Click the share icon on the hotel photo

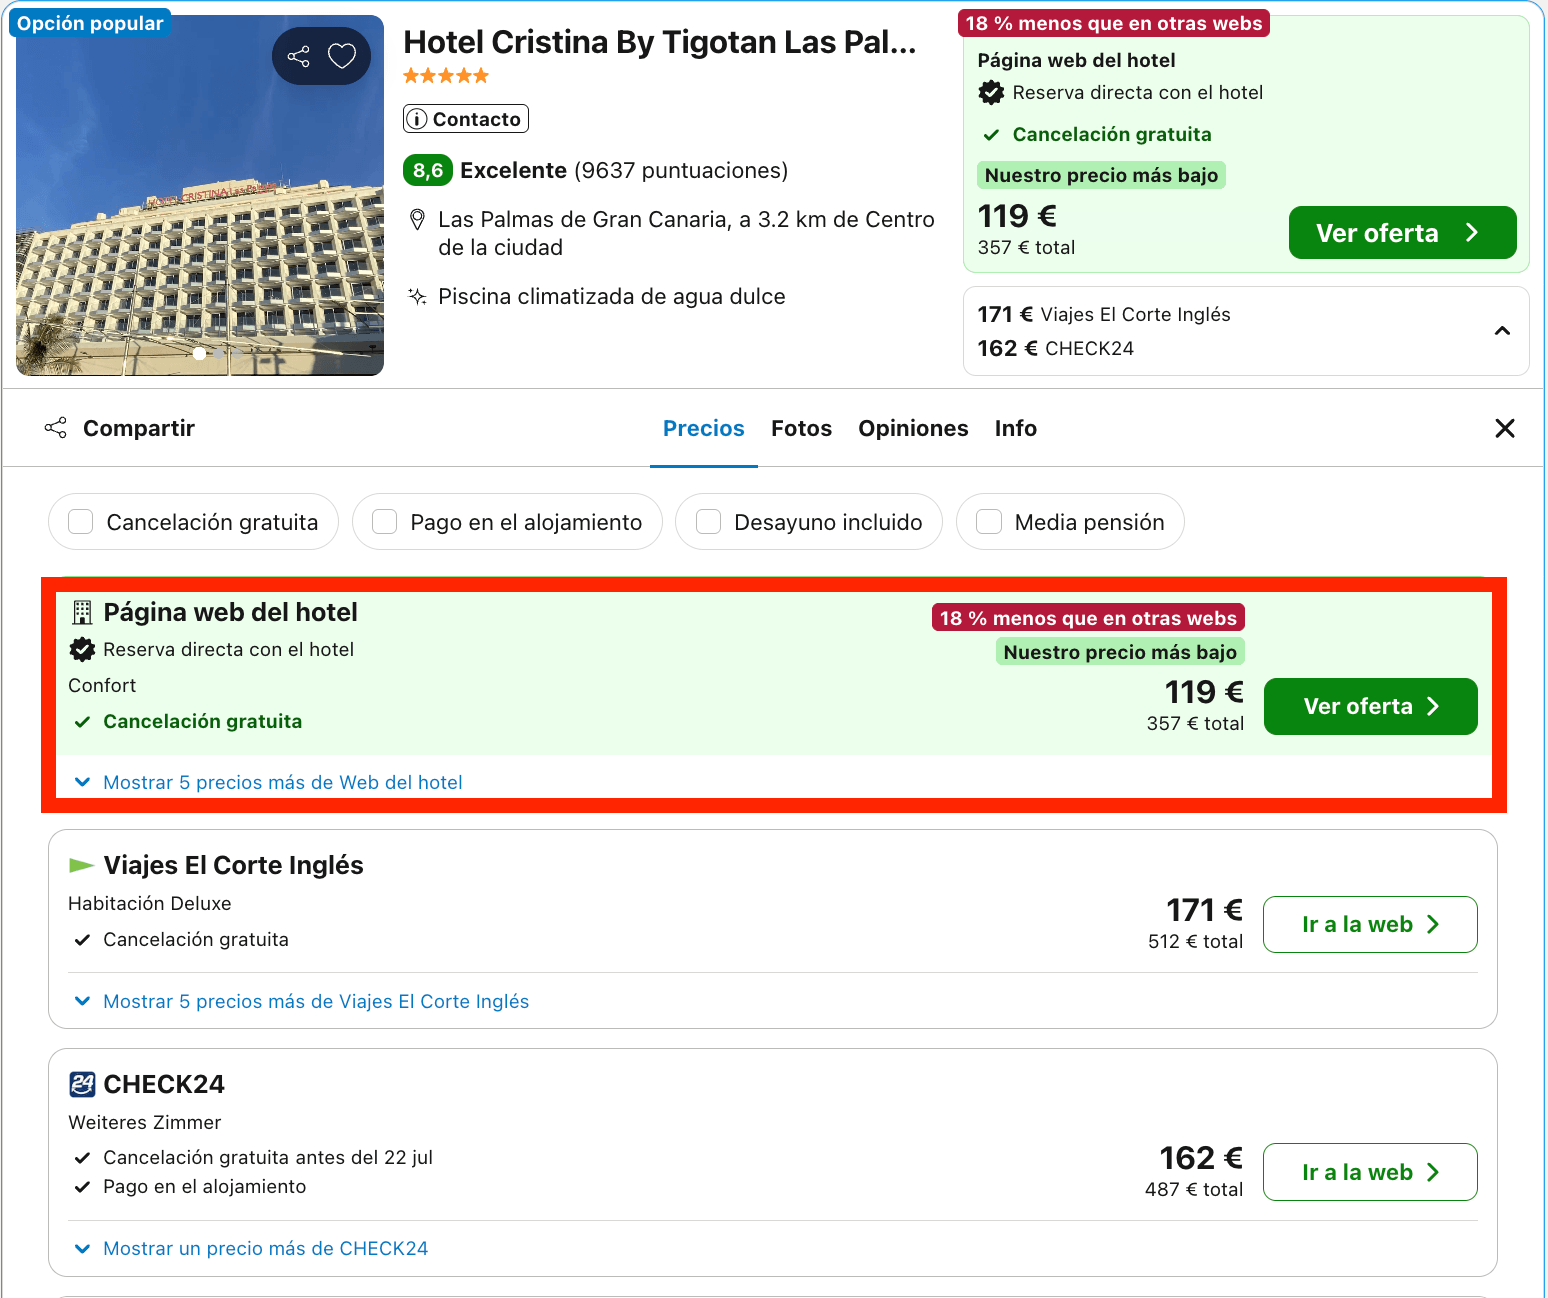coord(298,56)
